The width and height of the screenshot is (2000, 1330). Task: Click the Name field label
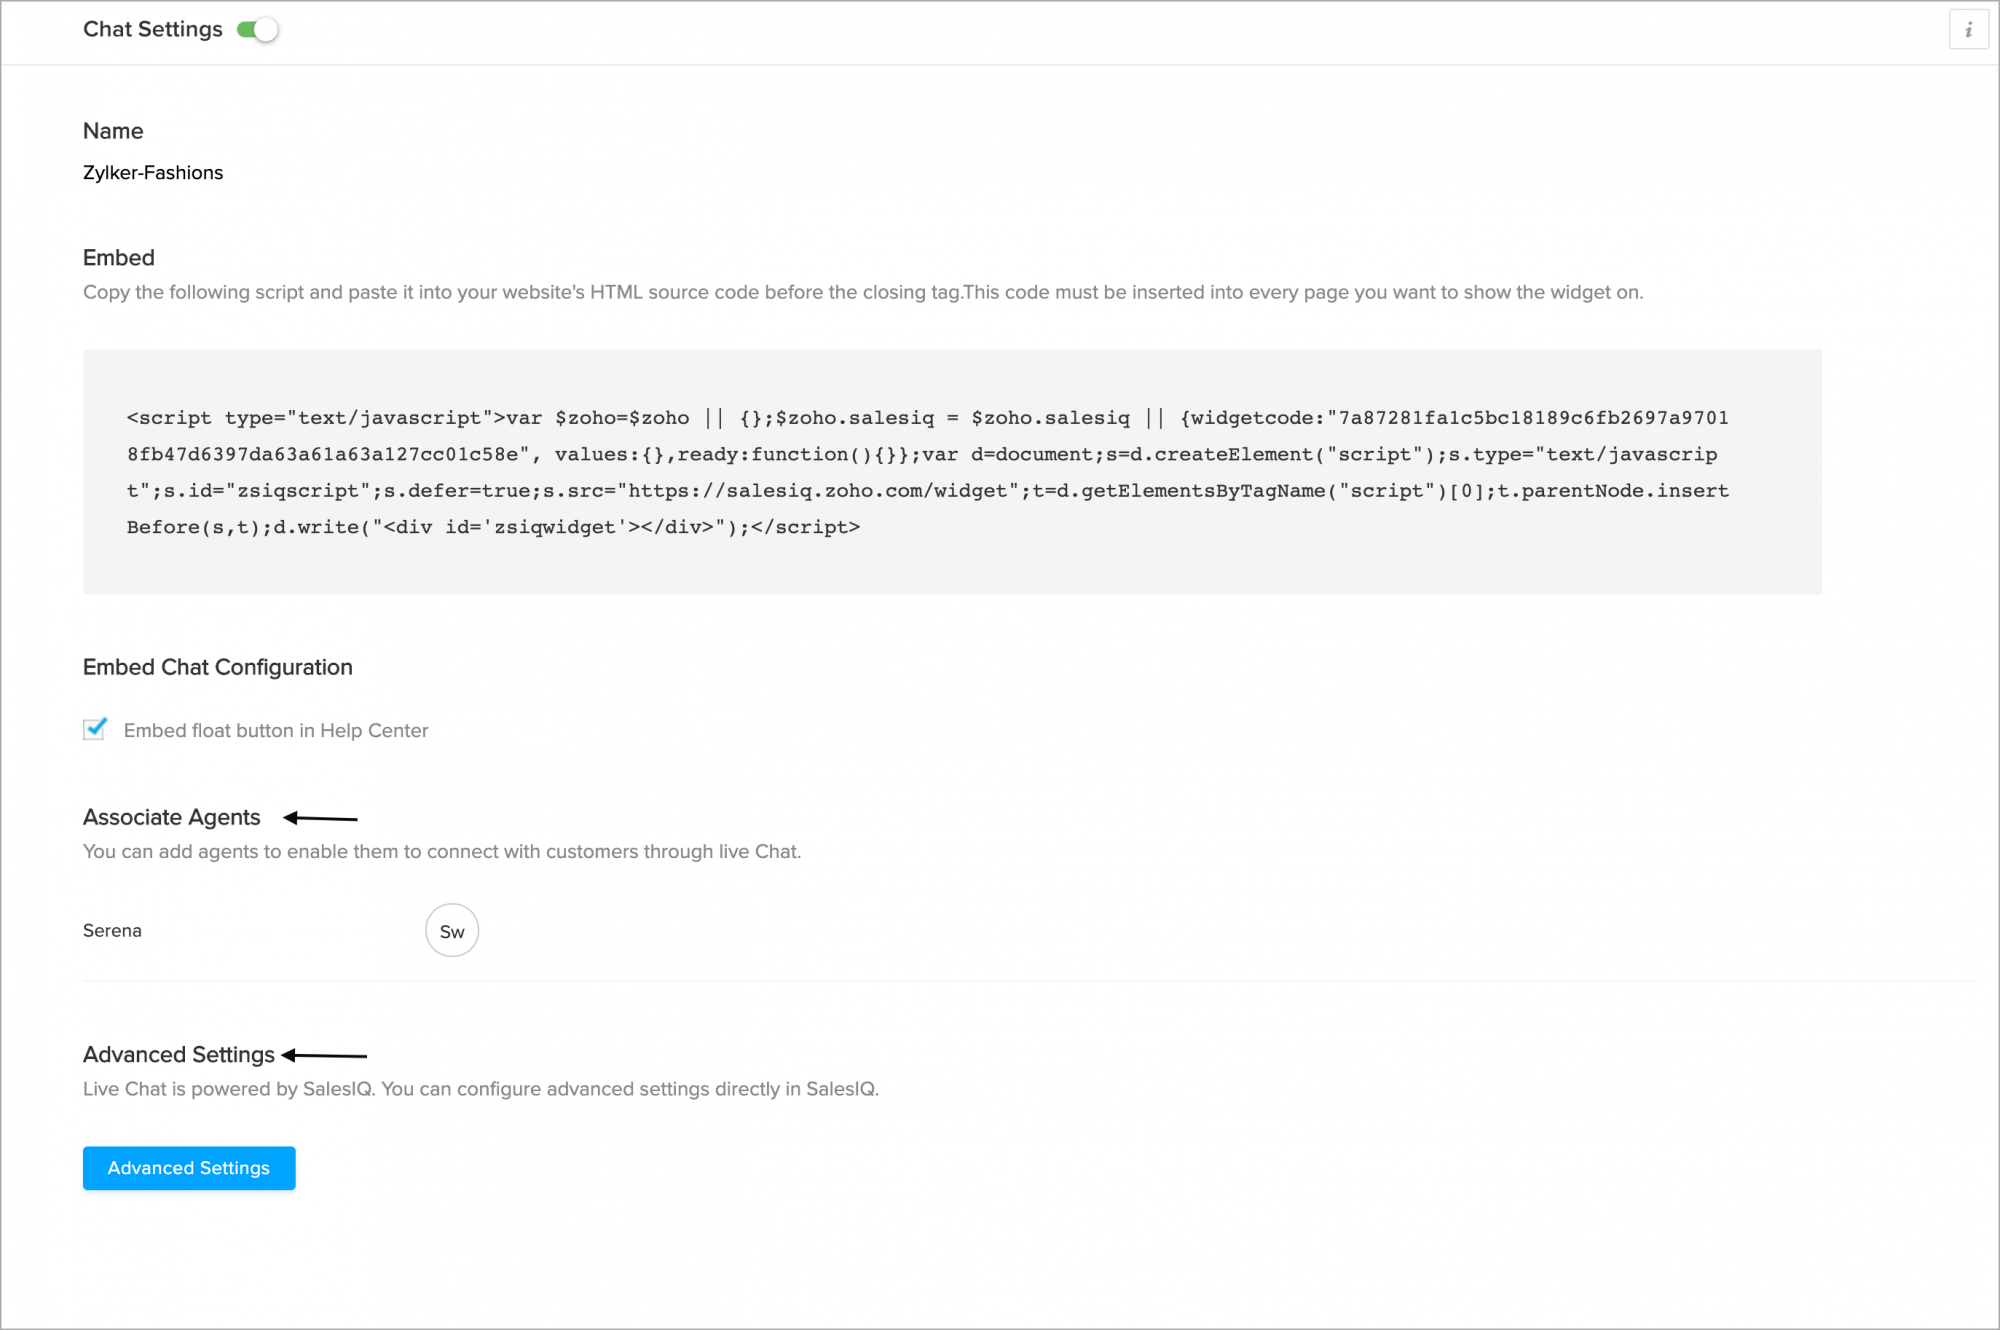[x=113, y=131]
